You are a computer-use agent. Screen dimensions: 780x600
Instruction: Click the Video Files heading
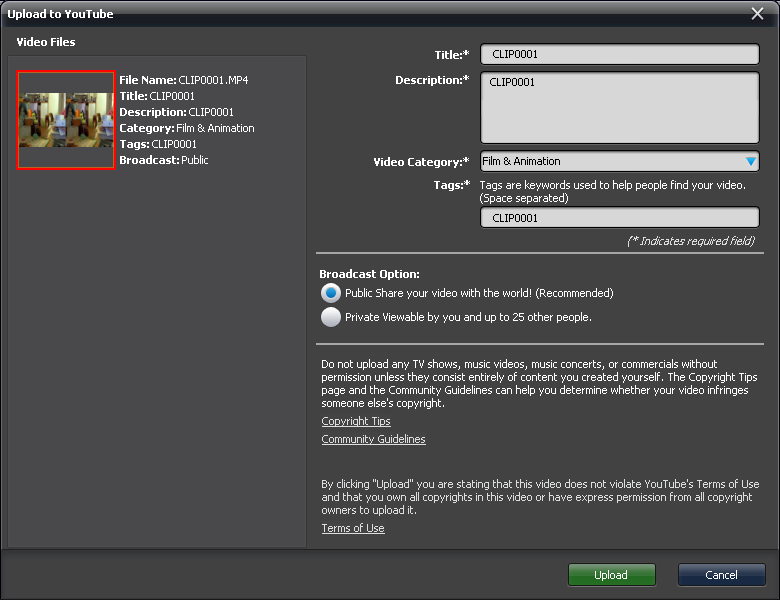click(x=46, y=42)
